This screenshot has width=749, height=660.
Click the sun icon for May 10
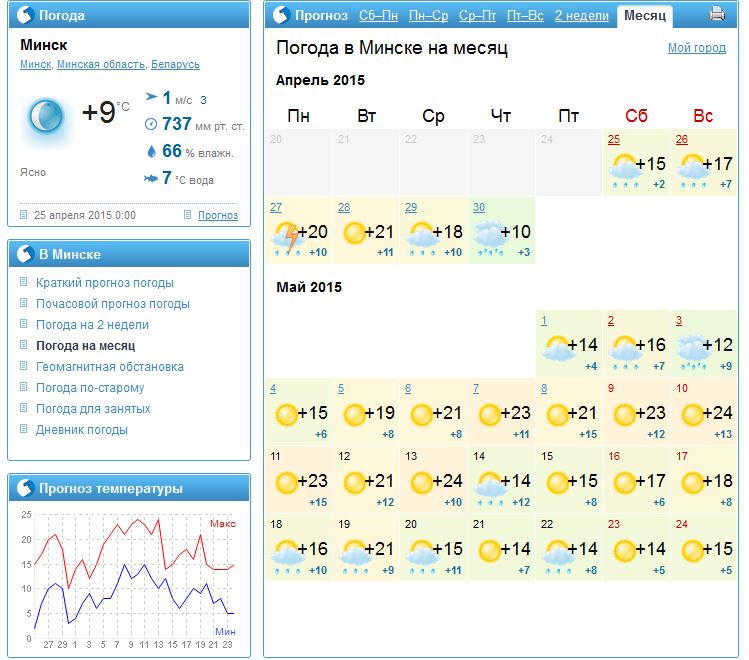coord(691,414)
